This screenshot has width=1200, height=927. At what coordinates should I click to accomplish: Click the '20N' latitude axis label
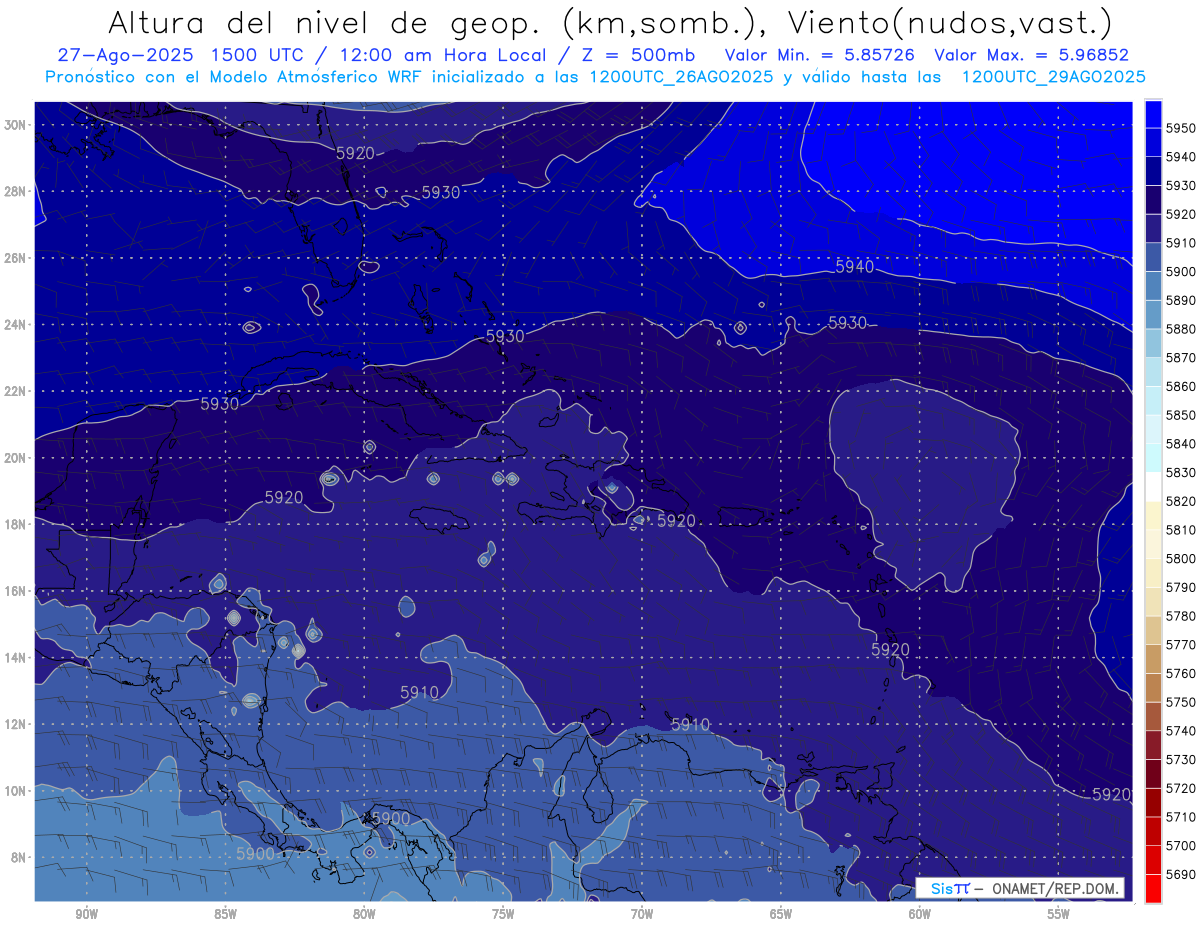17,458
